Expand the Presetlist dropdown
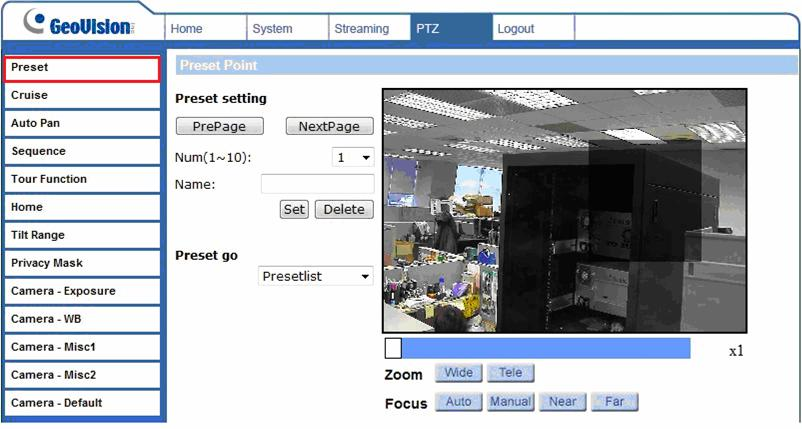 pos(316,276)
